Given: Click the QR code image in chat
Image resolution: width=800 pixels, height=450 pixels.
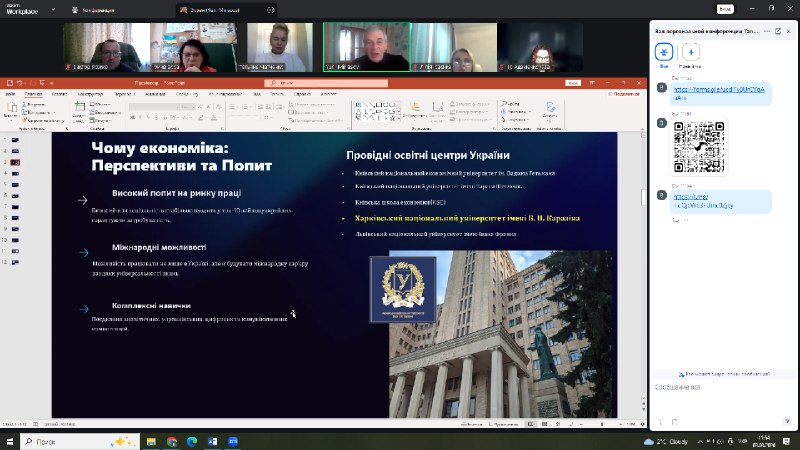Looking at the screenshot, I should [699, 148].
